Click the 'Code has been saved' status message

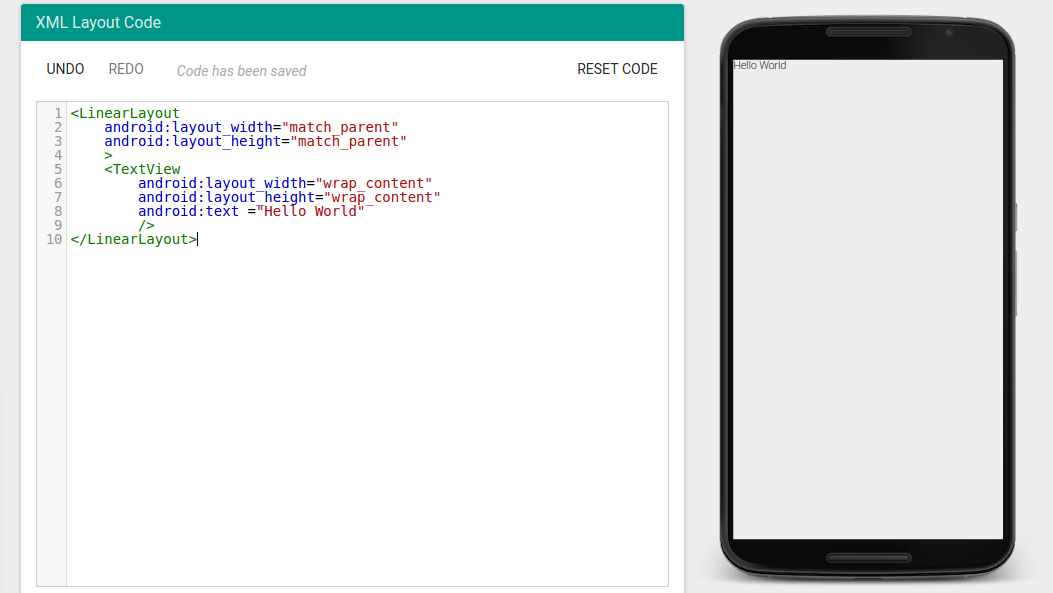click(241, 70)
